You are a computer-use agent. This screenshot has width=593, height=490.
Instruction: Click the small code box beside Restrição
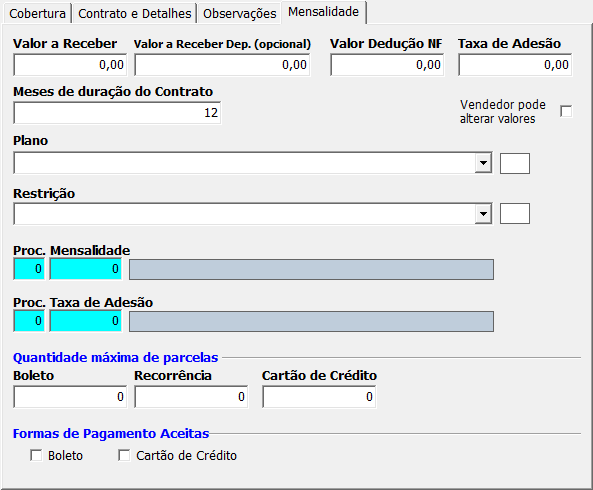[515, 214]
